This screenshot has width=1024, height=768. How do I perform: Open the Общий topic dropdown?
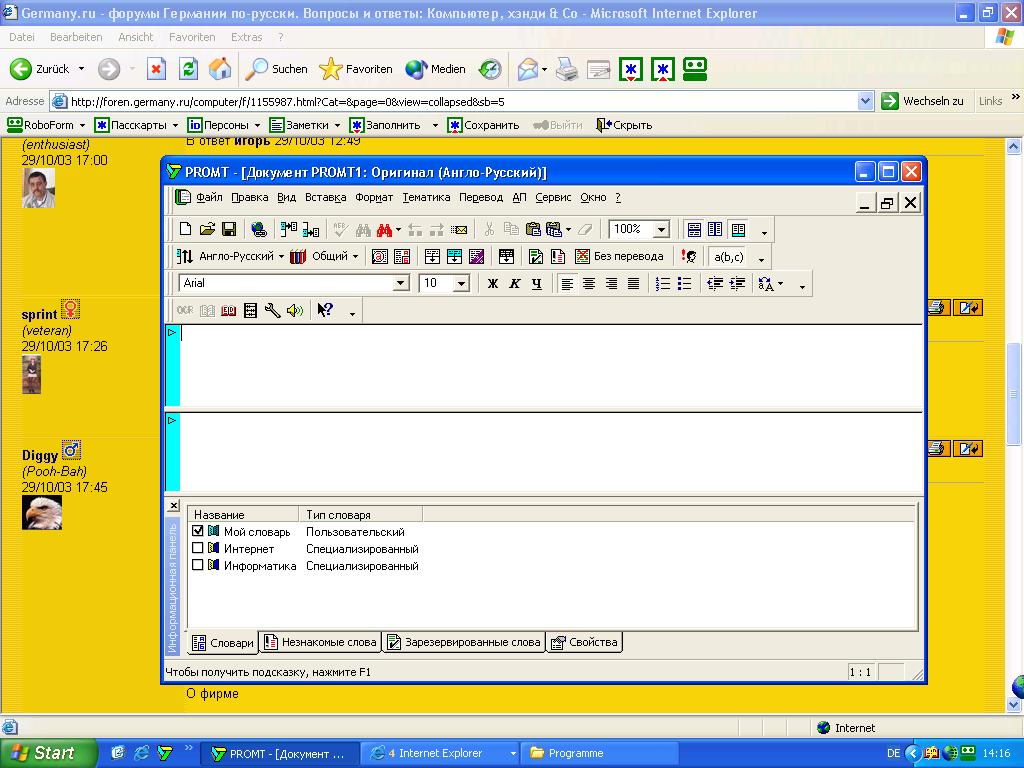355,257
